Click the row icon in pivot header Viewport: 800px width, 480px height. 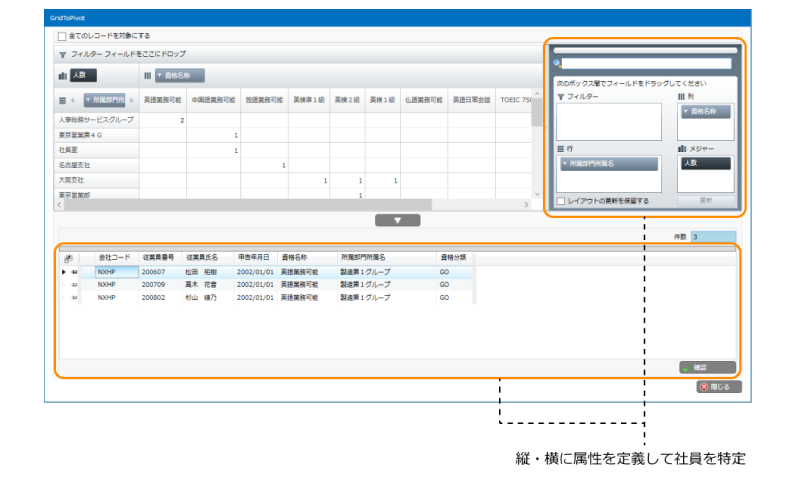click(x=62, y=100)
